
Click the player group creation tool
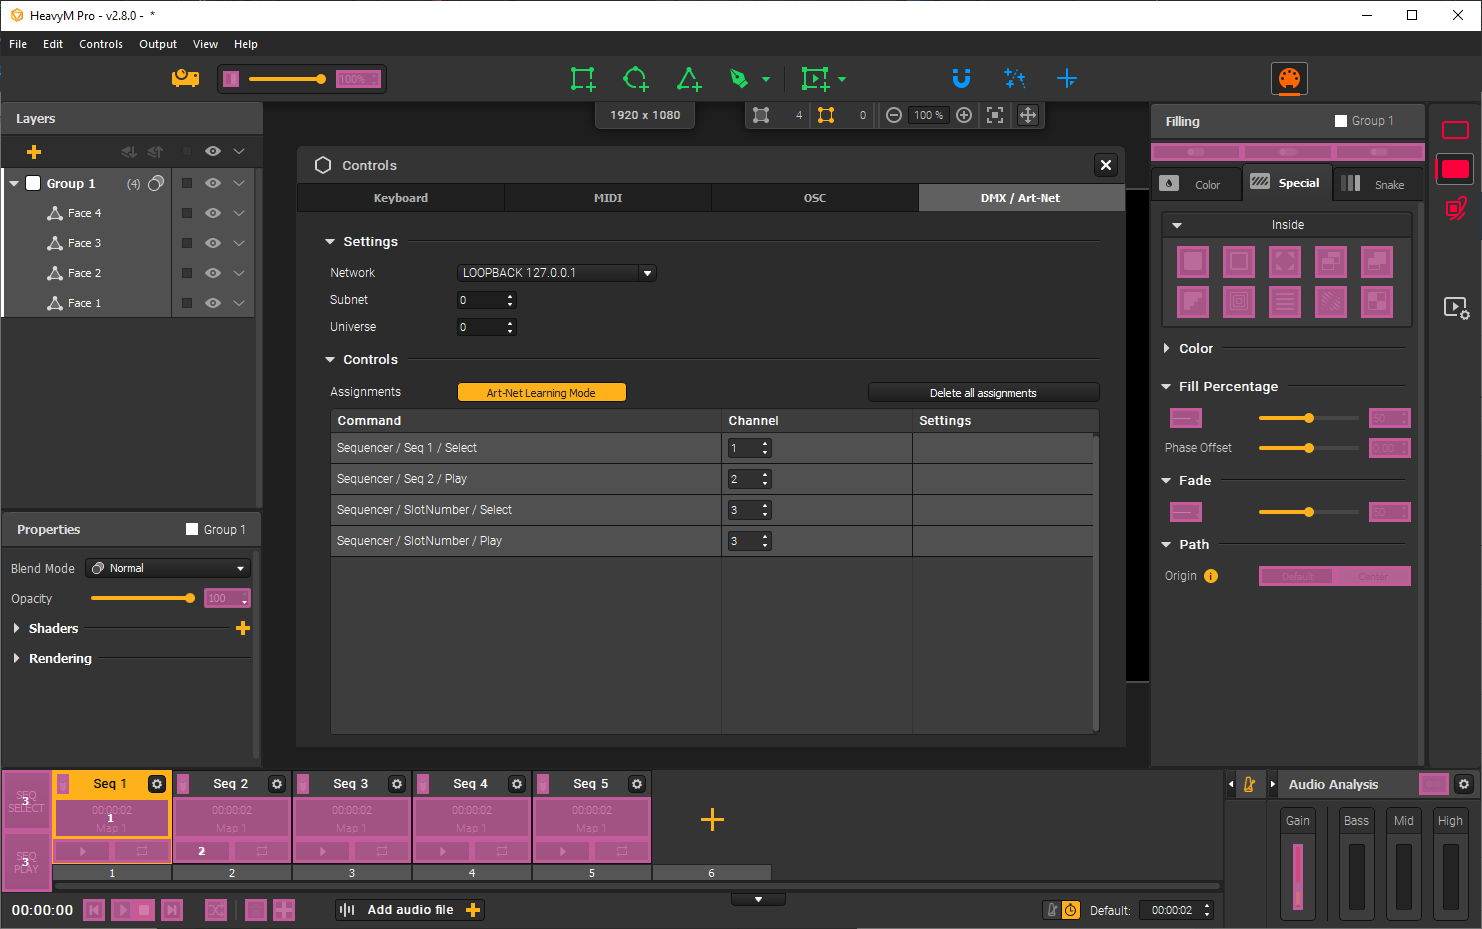pos(816,78)
